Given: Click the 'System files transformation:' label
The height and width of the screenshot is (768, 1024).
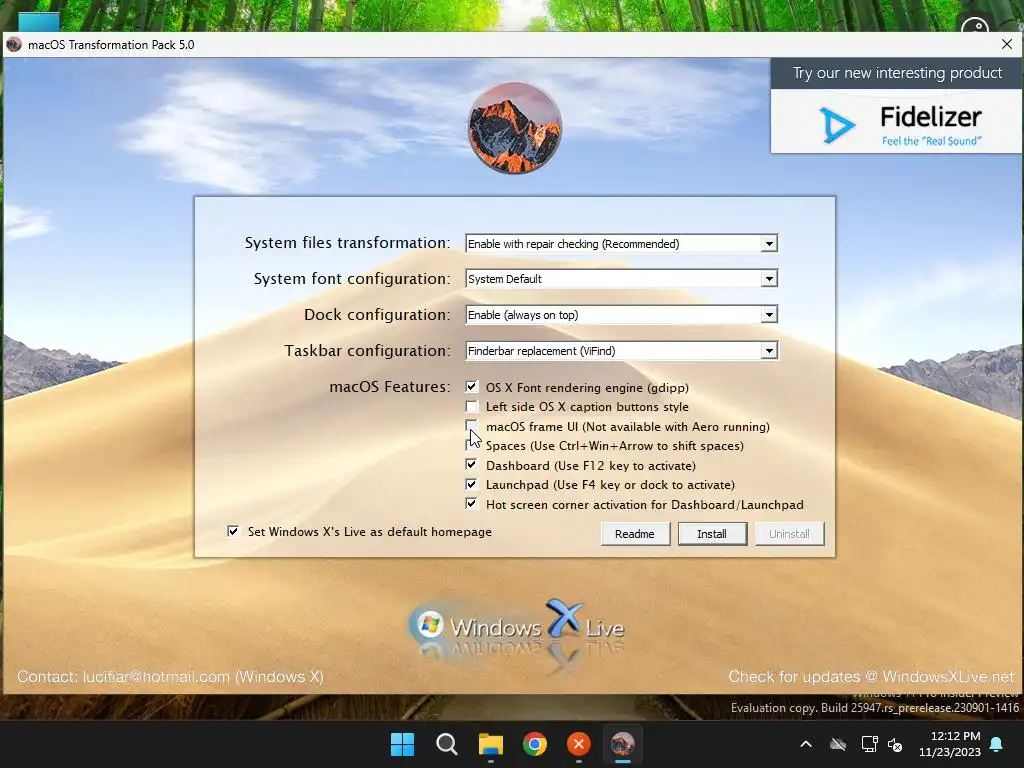Looking at the screenshot, I should (347, 243).
